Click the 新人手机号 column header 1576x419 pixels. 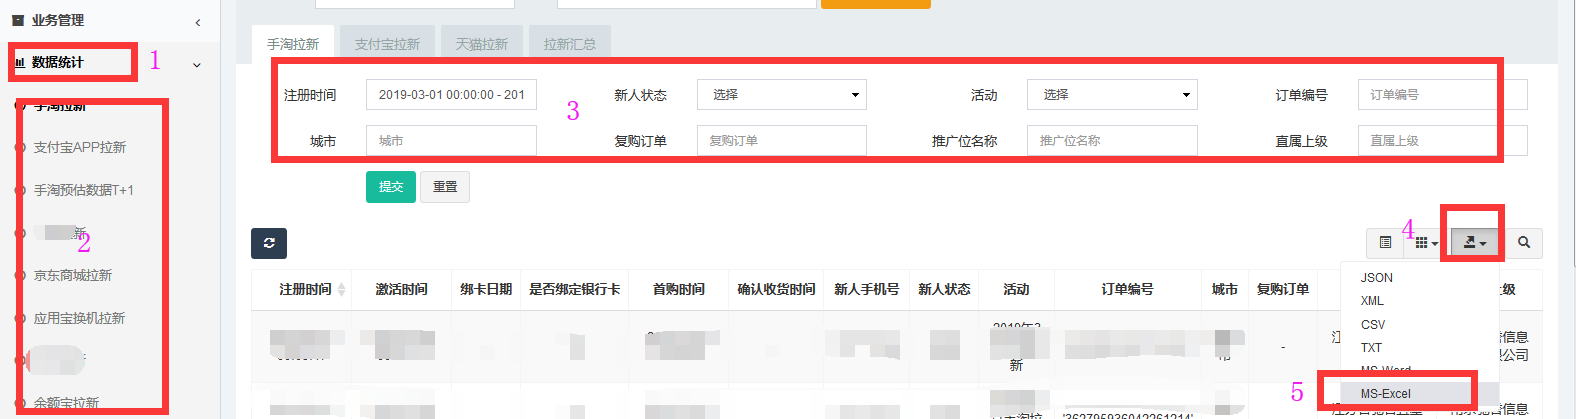click(867, 289)
